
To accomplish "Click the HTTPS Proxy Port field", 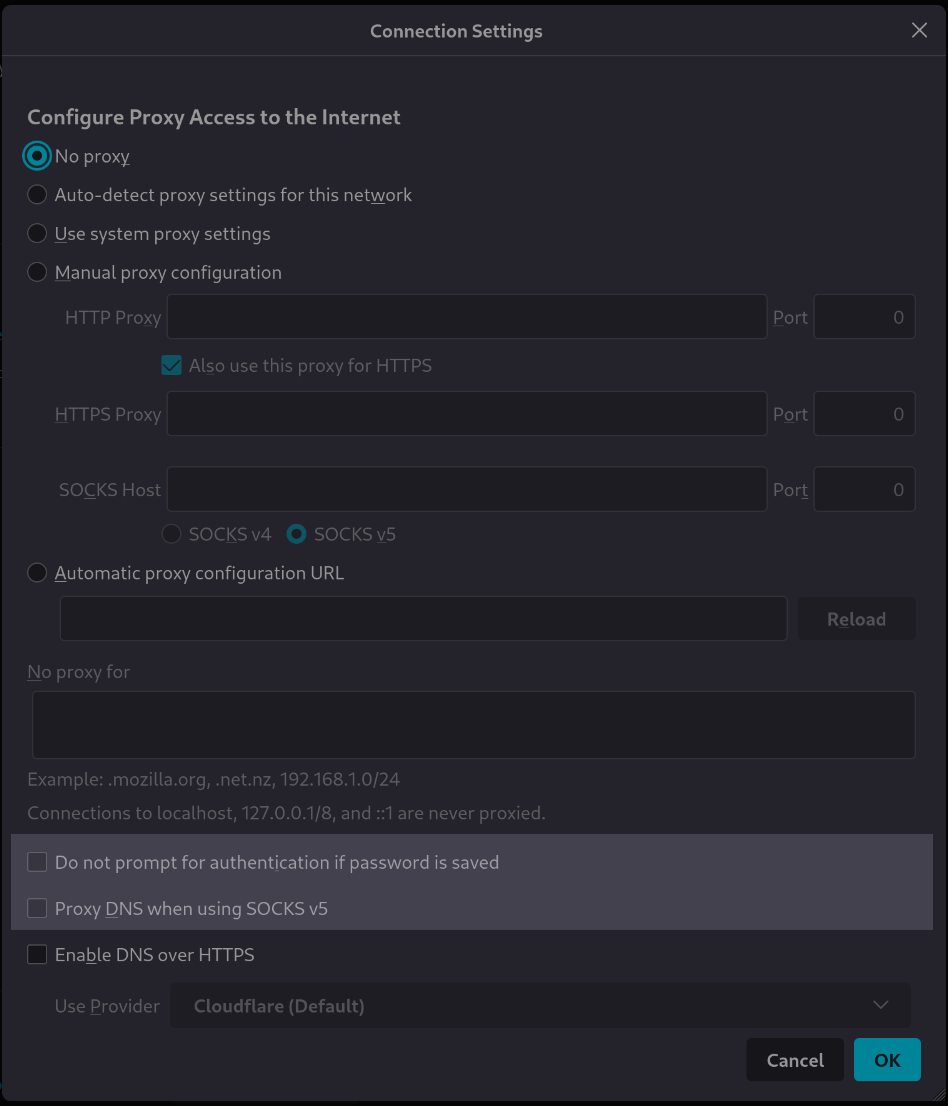I will [x=864, y=413].
